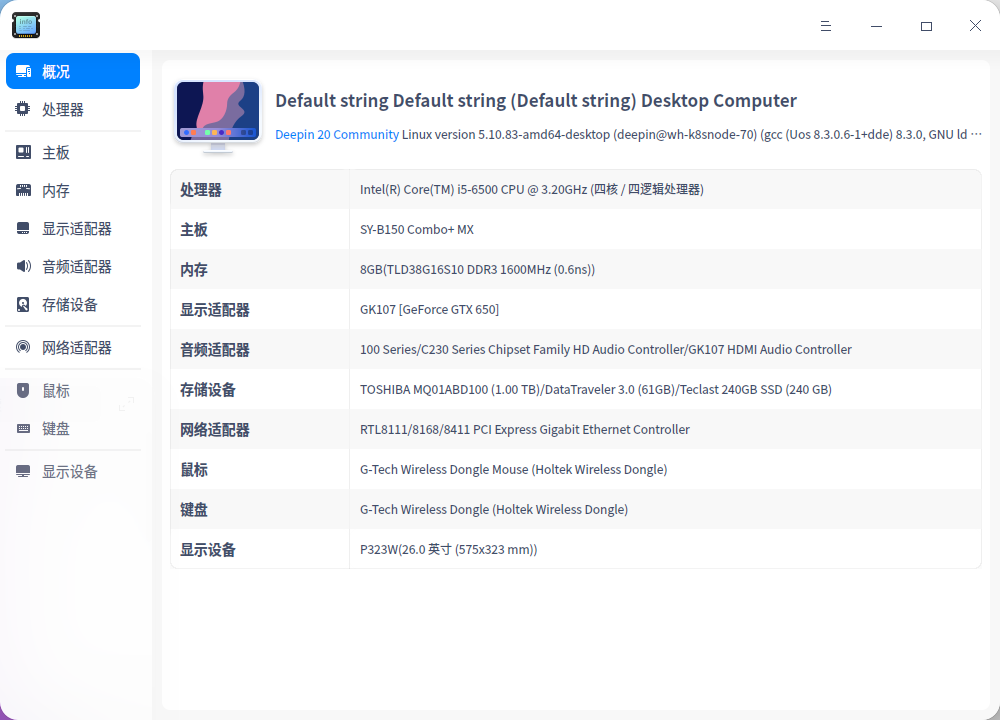The image size is (1000, 720).
Task: Click the 主板 motherboard icon
Action: pos(24,152)
